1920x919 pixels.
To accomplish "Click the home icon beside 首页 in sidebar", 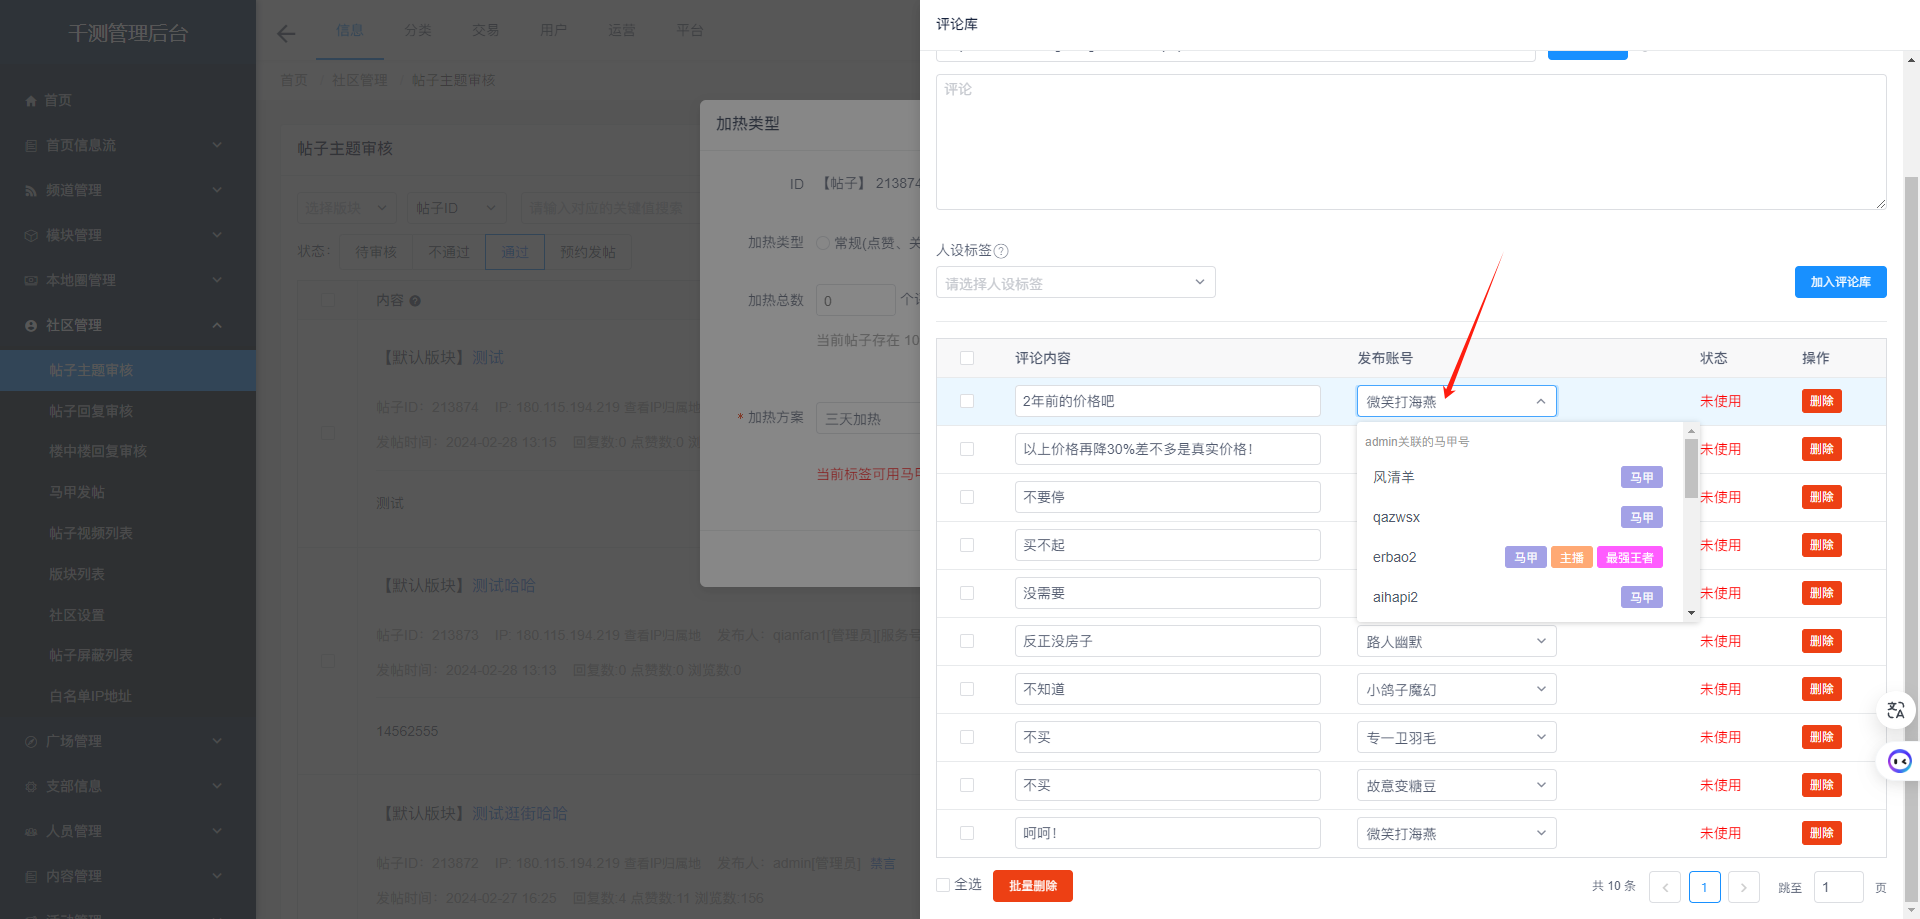I will (x=31, y=101).
